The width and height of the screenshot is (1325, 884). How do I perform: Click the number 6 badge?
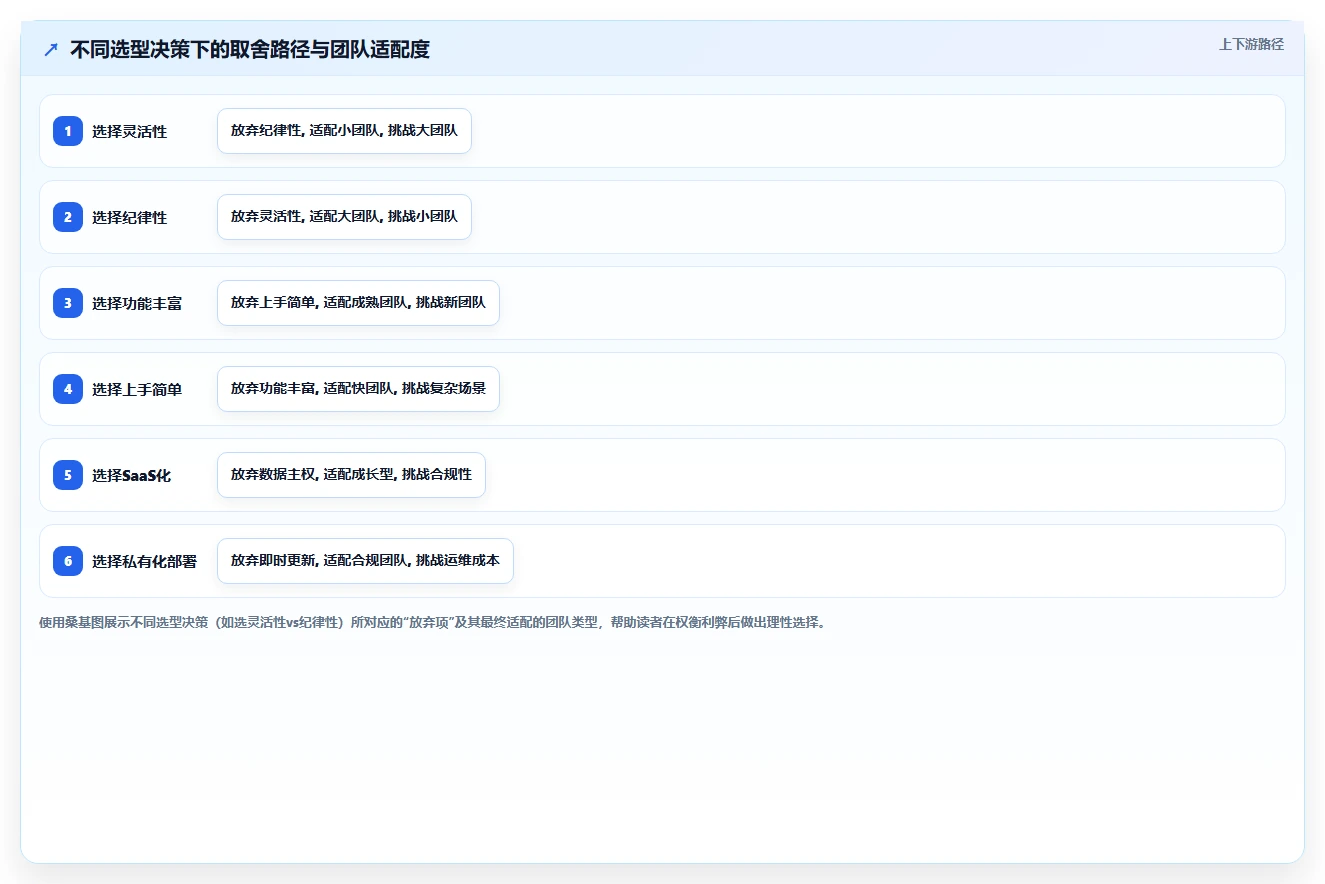68,561
